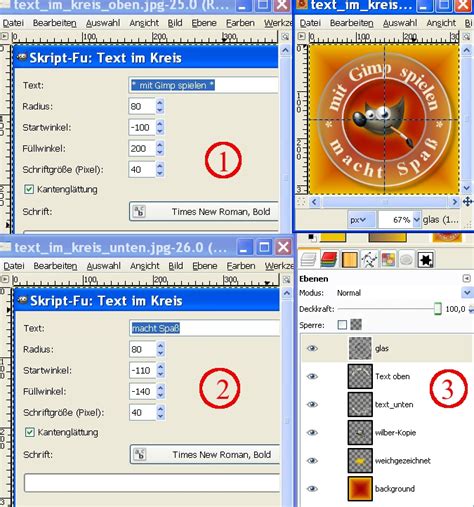Increase Radius with up arrow in dialog 1

160,103
